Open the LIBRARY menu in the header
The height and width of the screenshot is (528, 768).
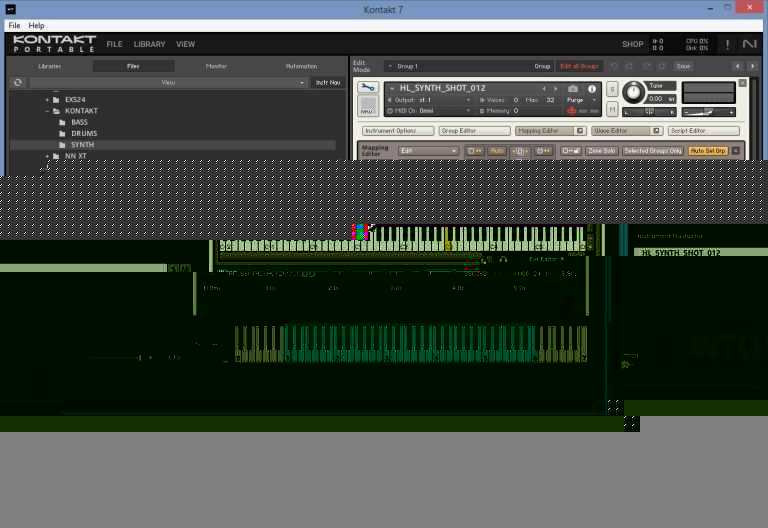(149, 44)
